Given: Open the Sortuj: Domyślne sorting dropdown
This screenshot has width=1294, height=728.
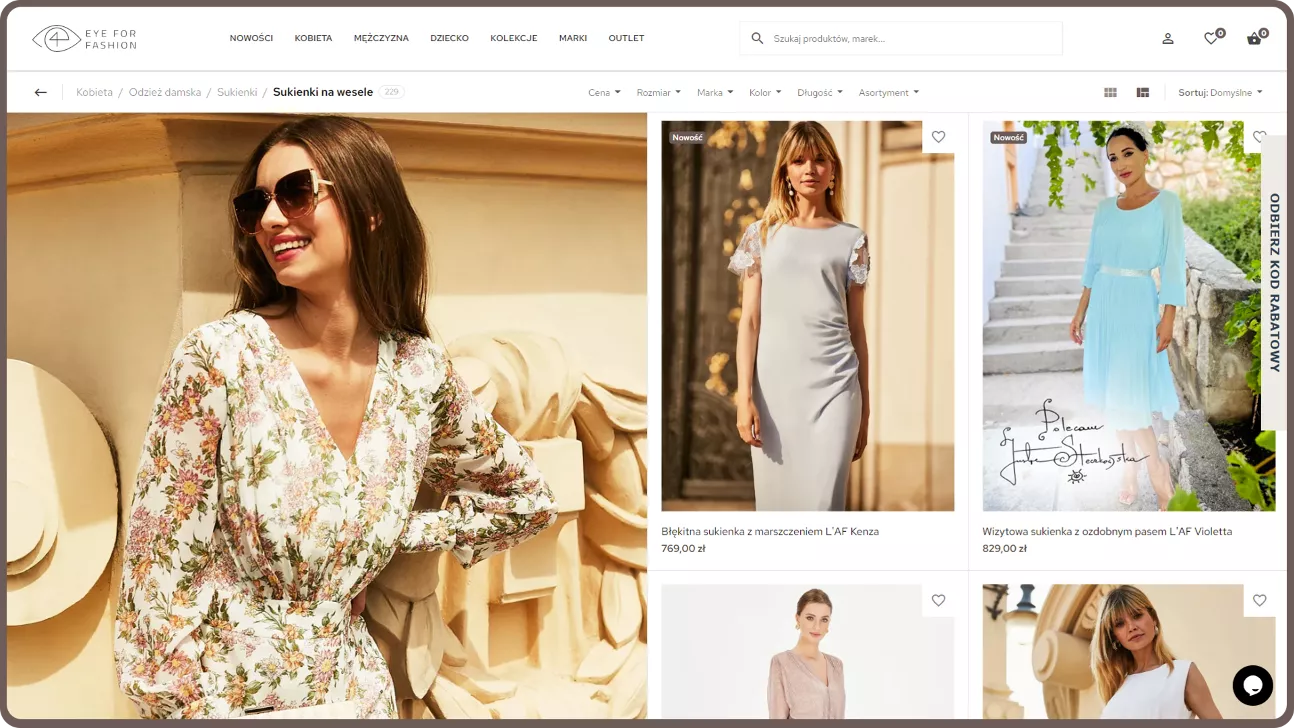Looking at the screenshot, I should pyautogui.click(x=1220, y=92).
